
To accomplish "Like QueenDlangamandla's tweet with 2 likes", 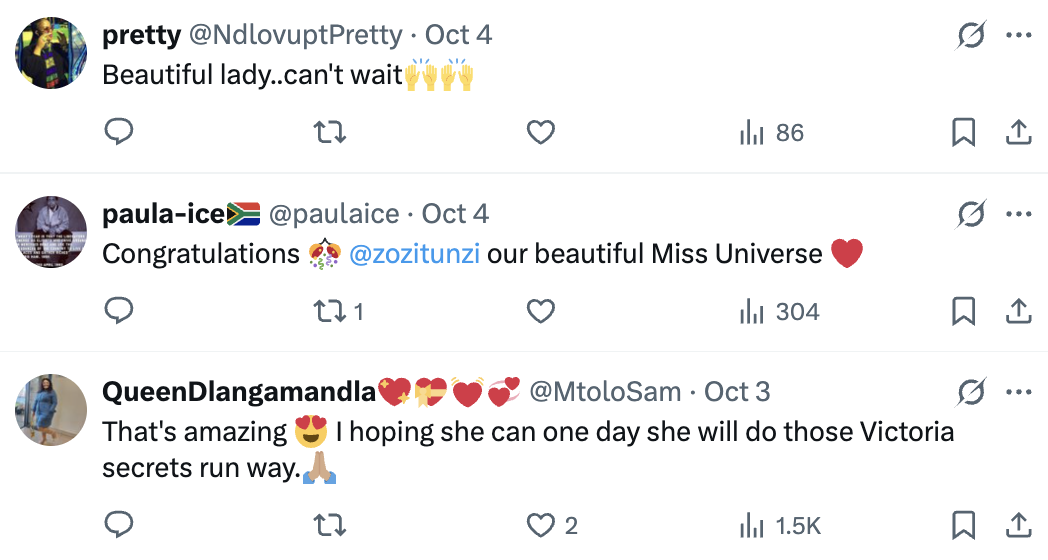I will (552, 524).
